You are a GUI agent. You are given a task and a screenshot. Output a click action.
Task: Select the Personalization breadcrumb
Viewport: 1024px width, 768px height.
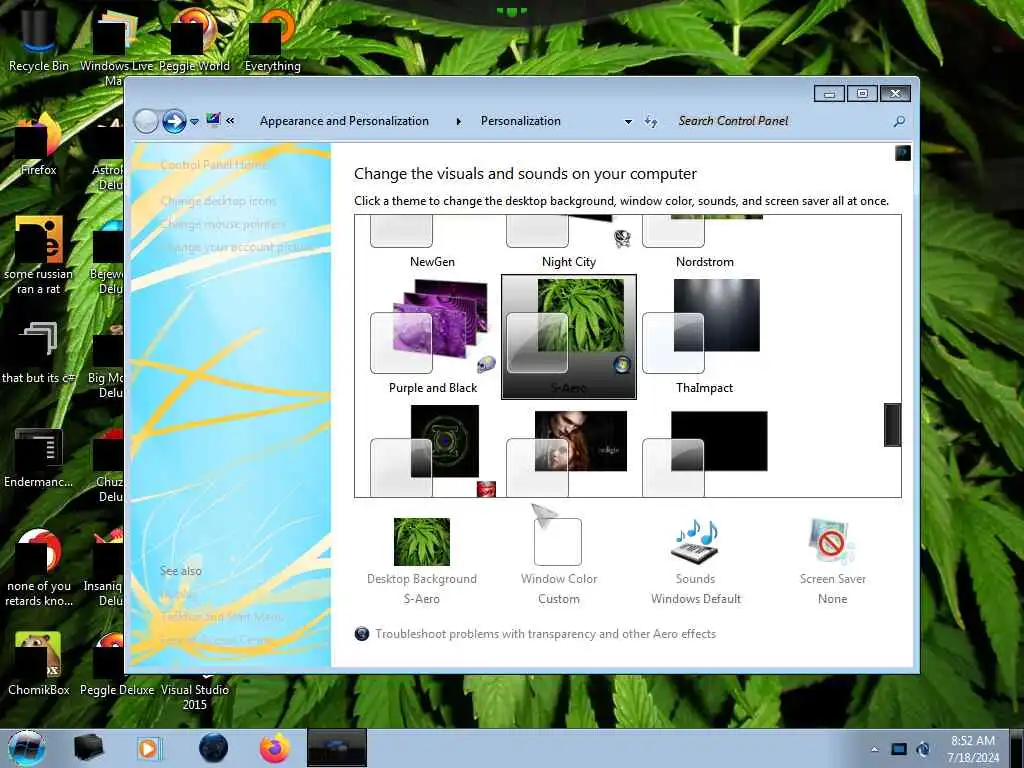(520, 121)
